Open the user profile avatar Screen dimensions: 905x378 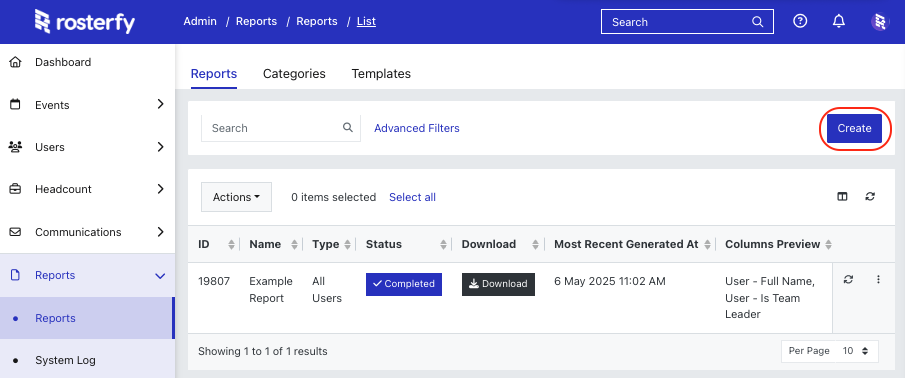880,22
